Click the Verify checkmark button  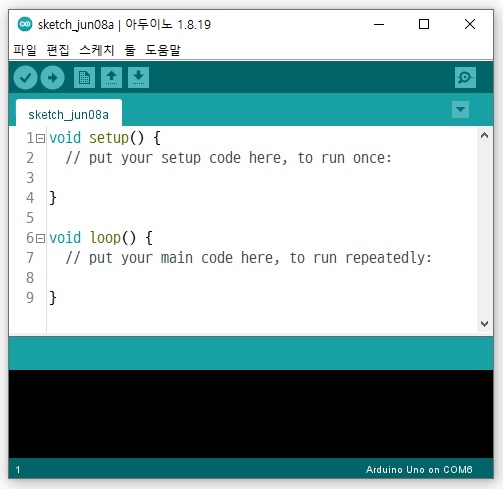coord(25,78)
